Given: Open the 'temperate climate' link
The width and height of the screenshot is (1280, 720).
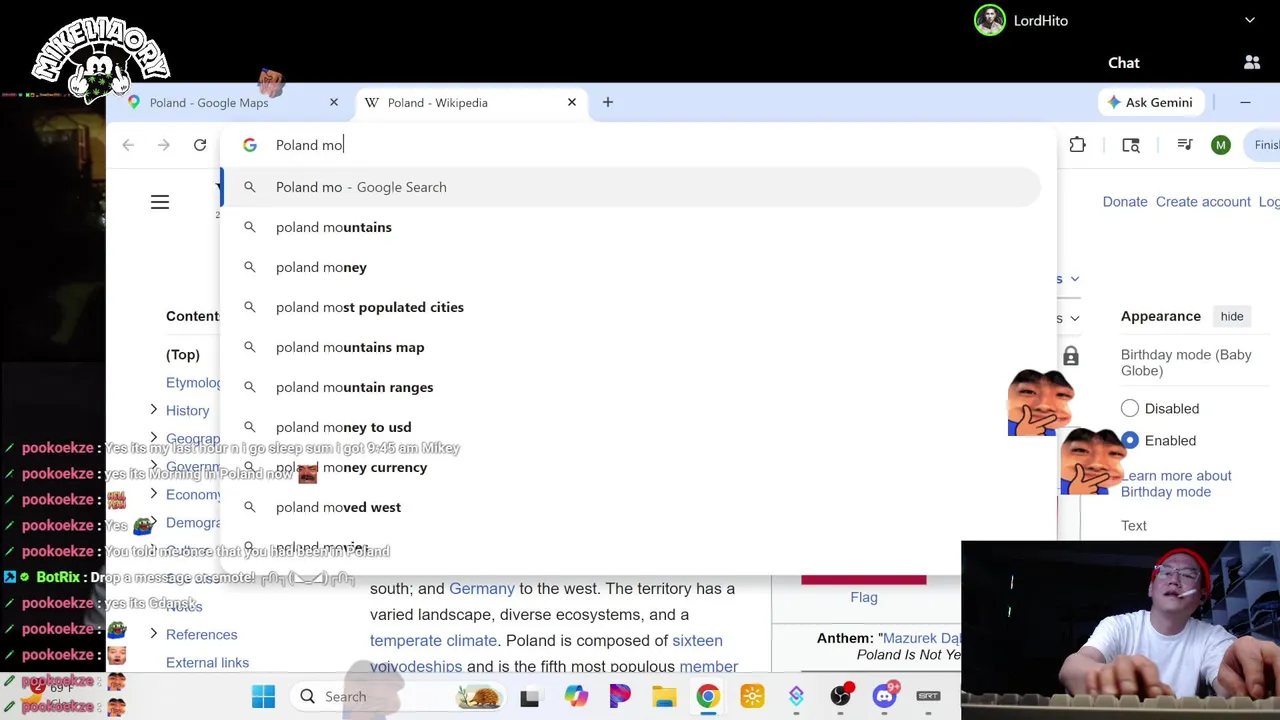Looking at the screenshot, I should click(x=433, y=640).
